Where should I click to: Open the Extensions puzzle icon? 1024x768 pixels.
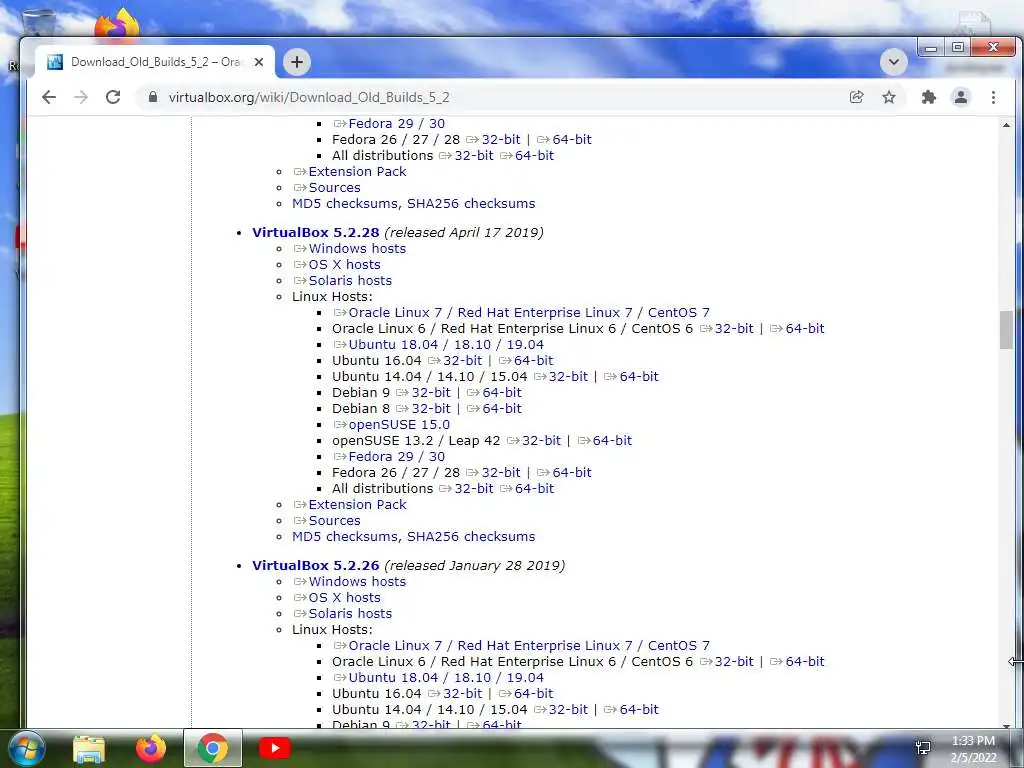pos(928,97)
